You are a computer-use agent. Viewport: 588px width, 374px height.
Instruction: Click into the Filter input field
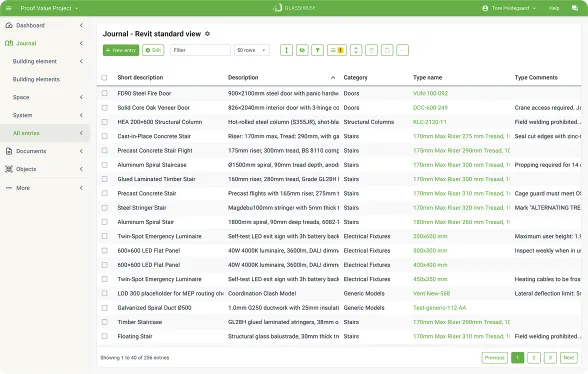point(200,50)
